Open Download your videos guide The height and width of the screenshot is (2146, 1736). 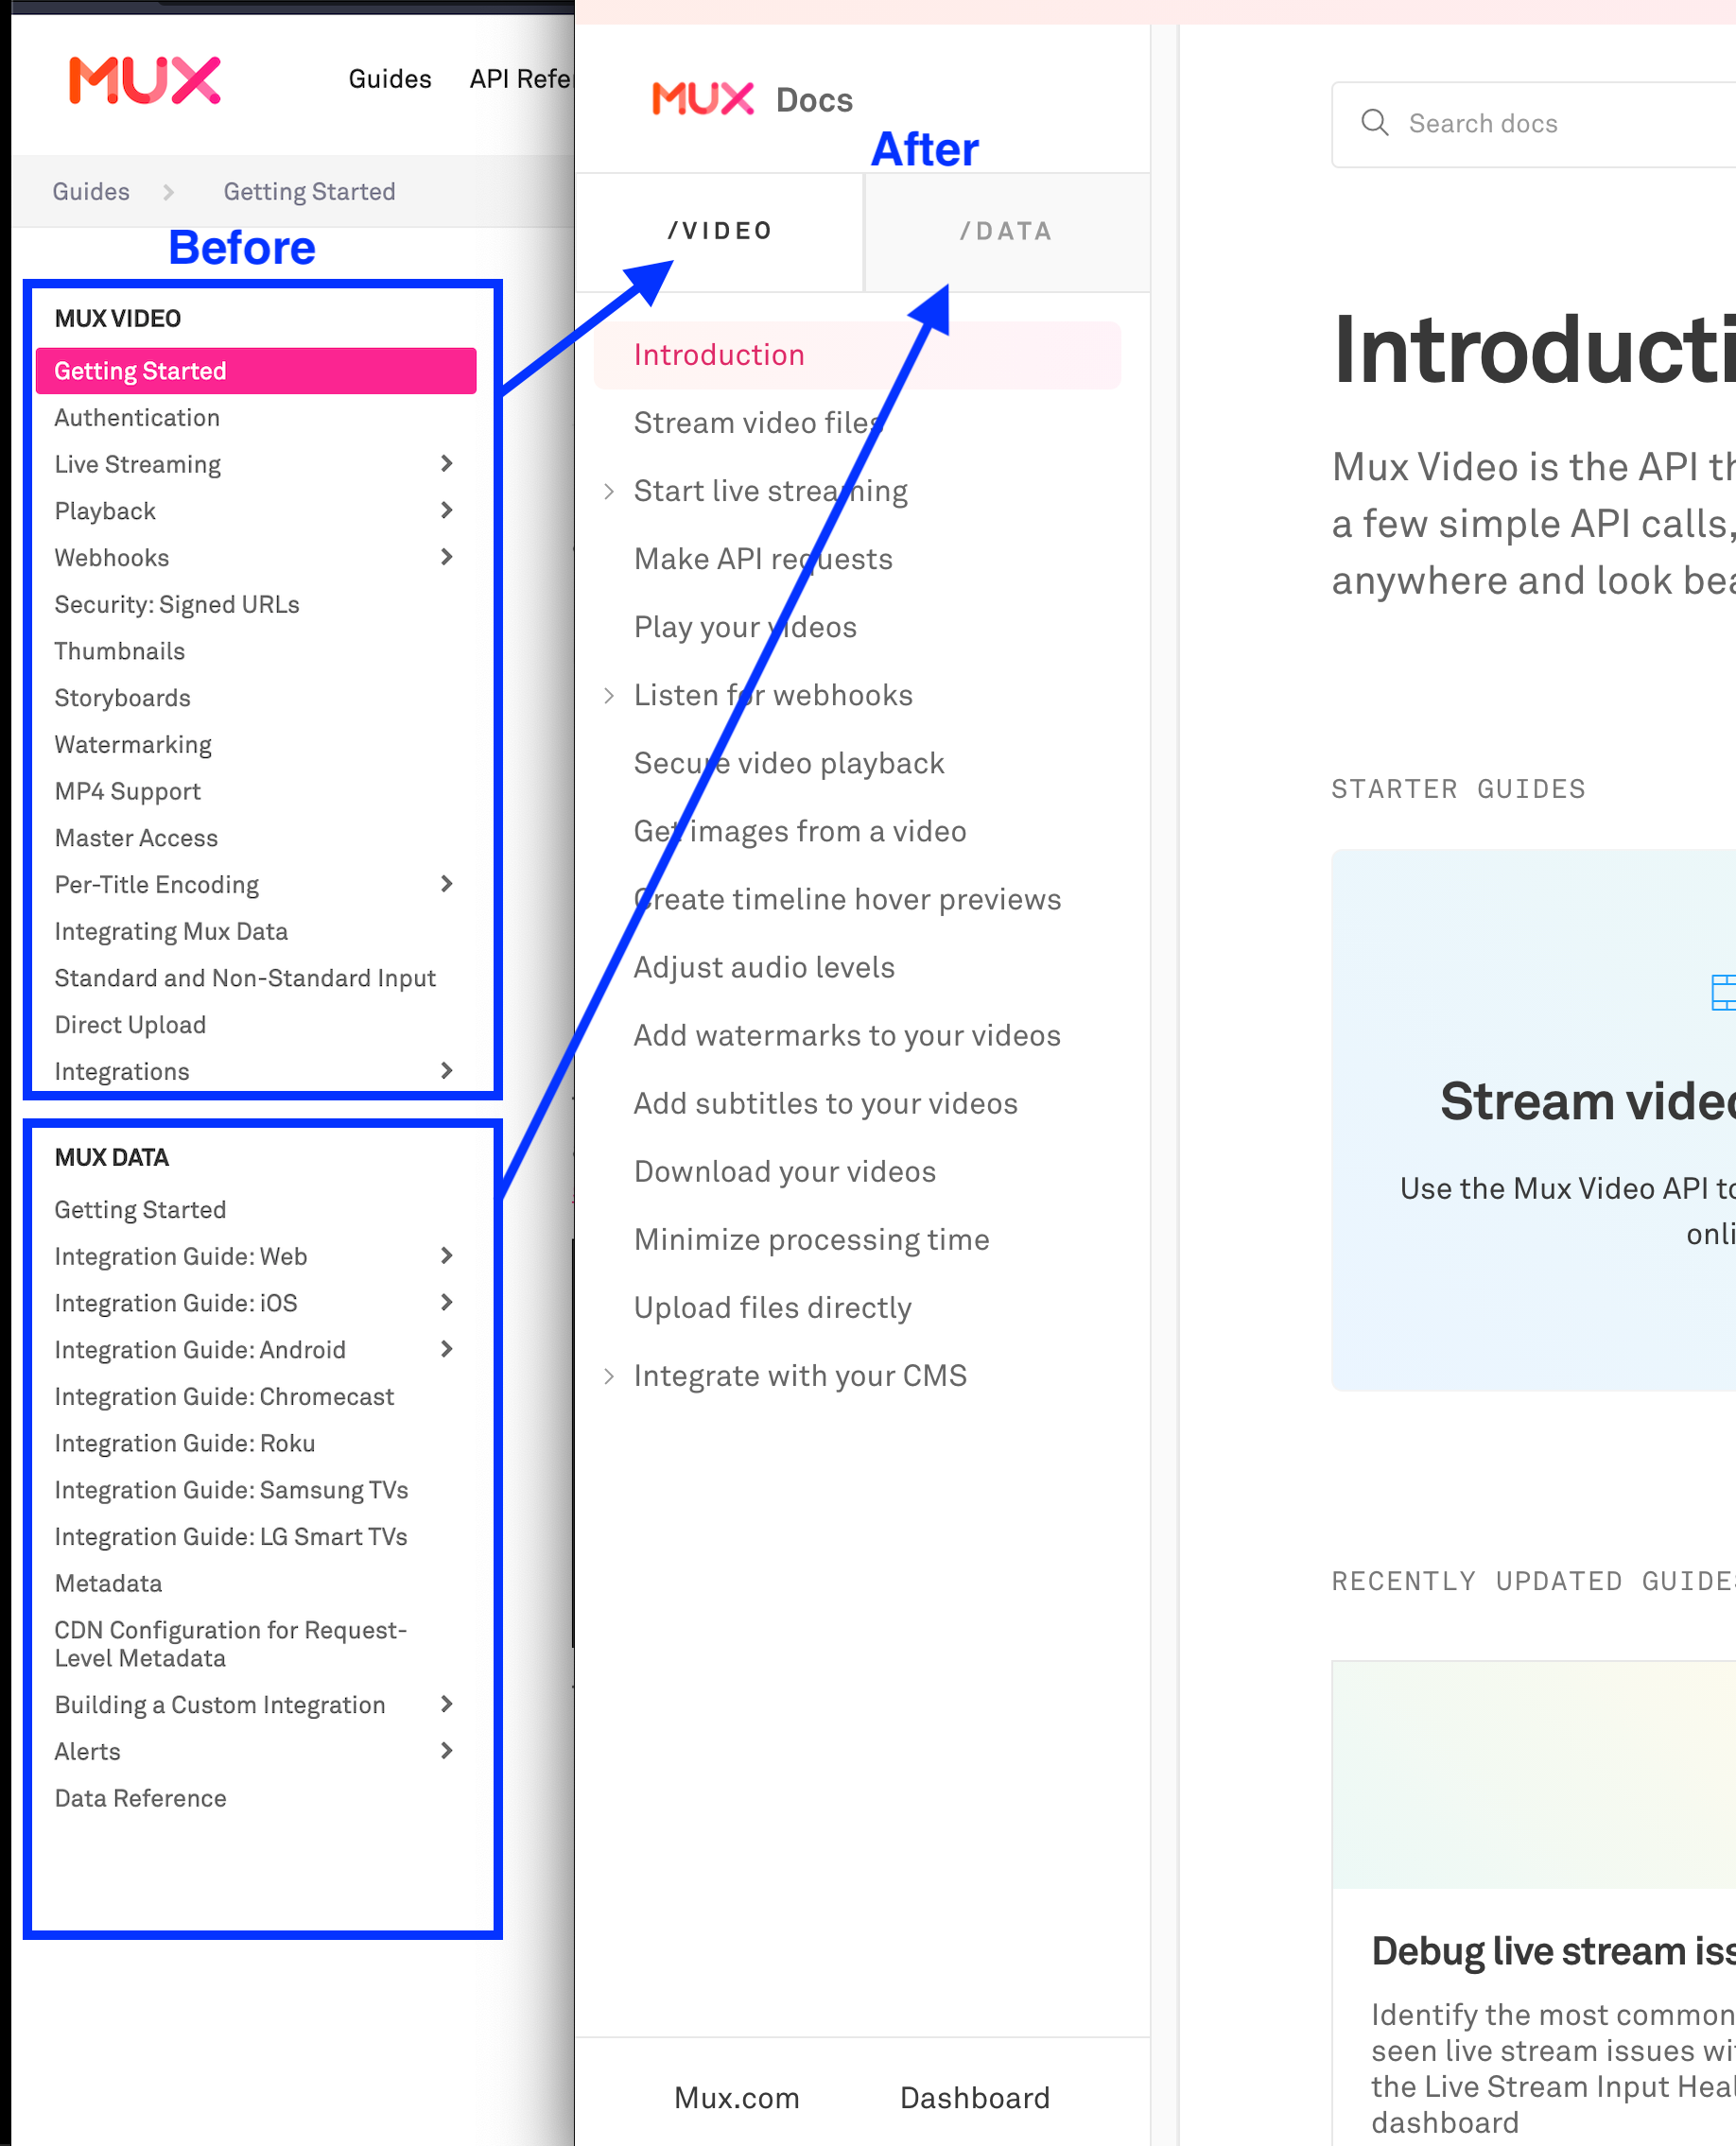[785, 1171]
